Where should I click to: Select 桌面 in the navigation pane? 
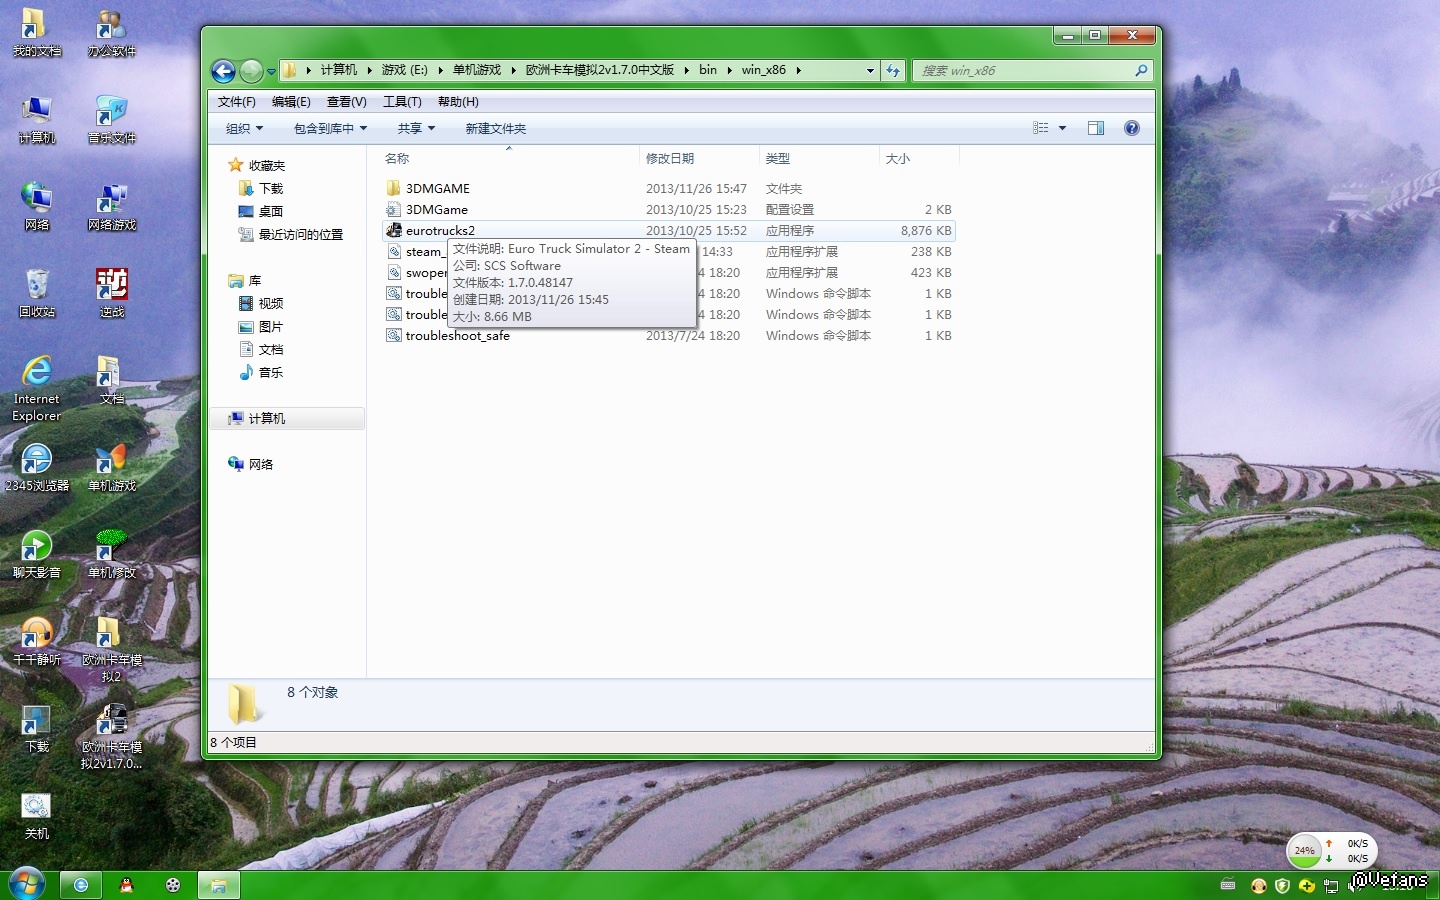coord(261,211)
